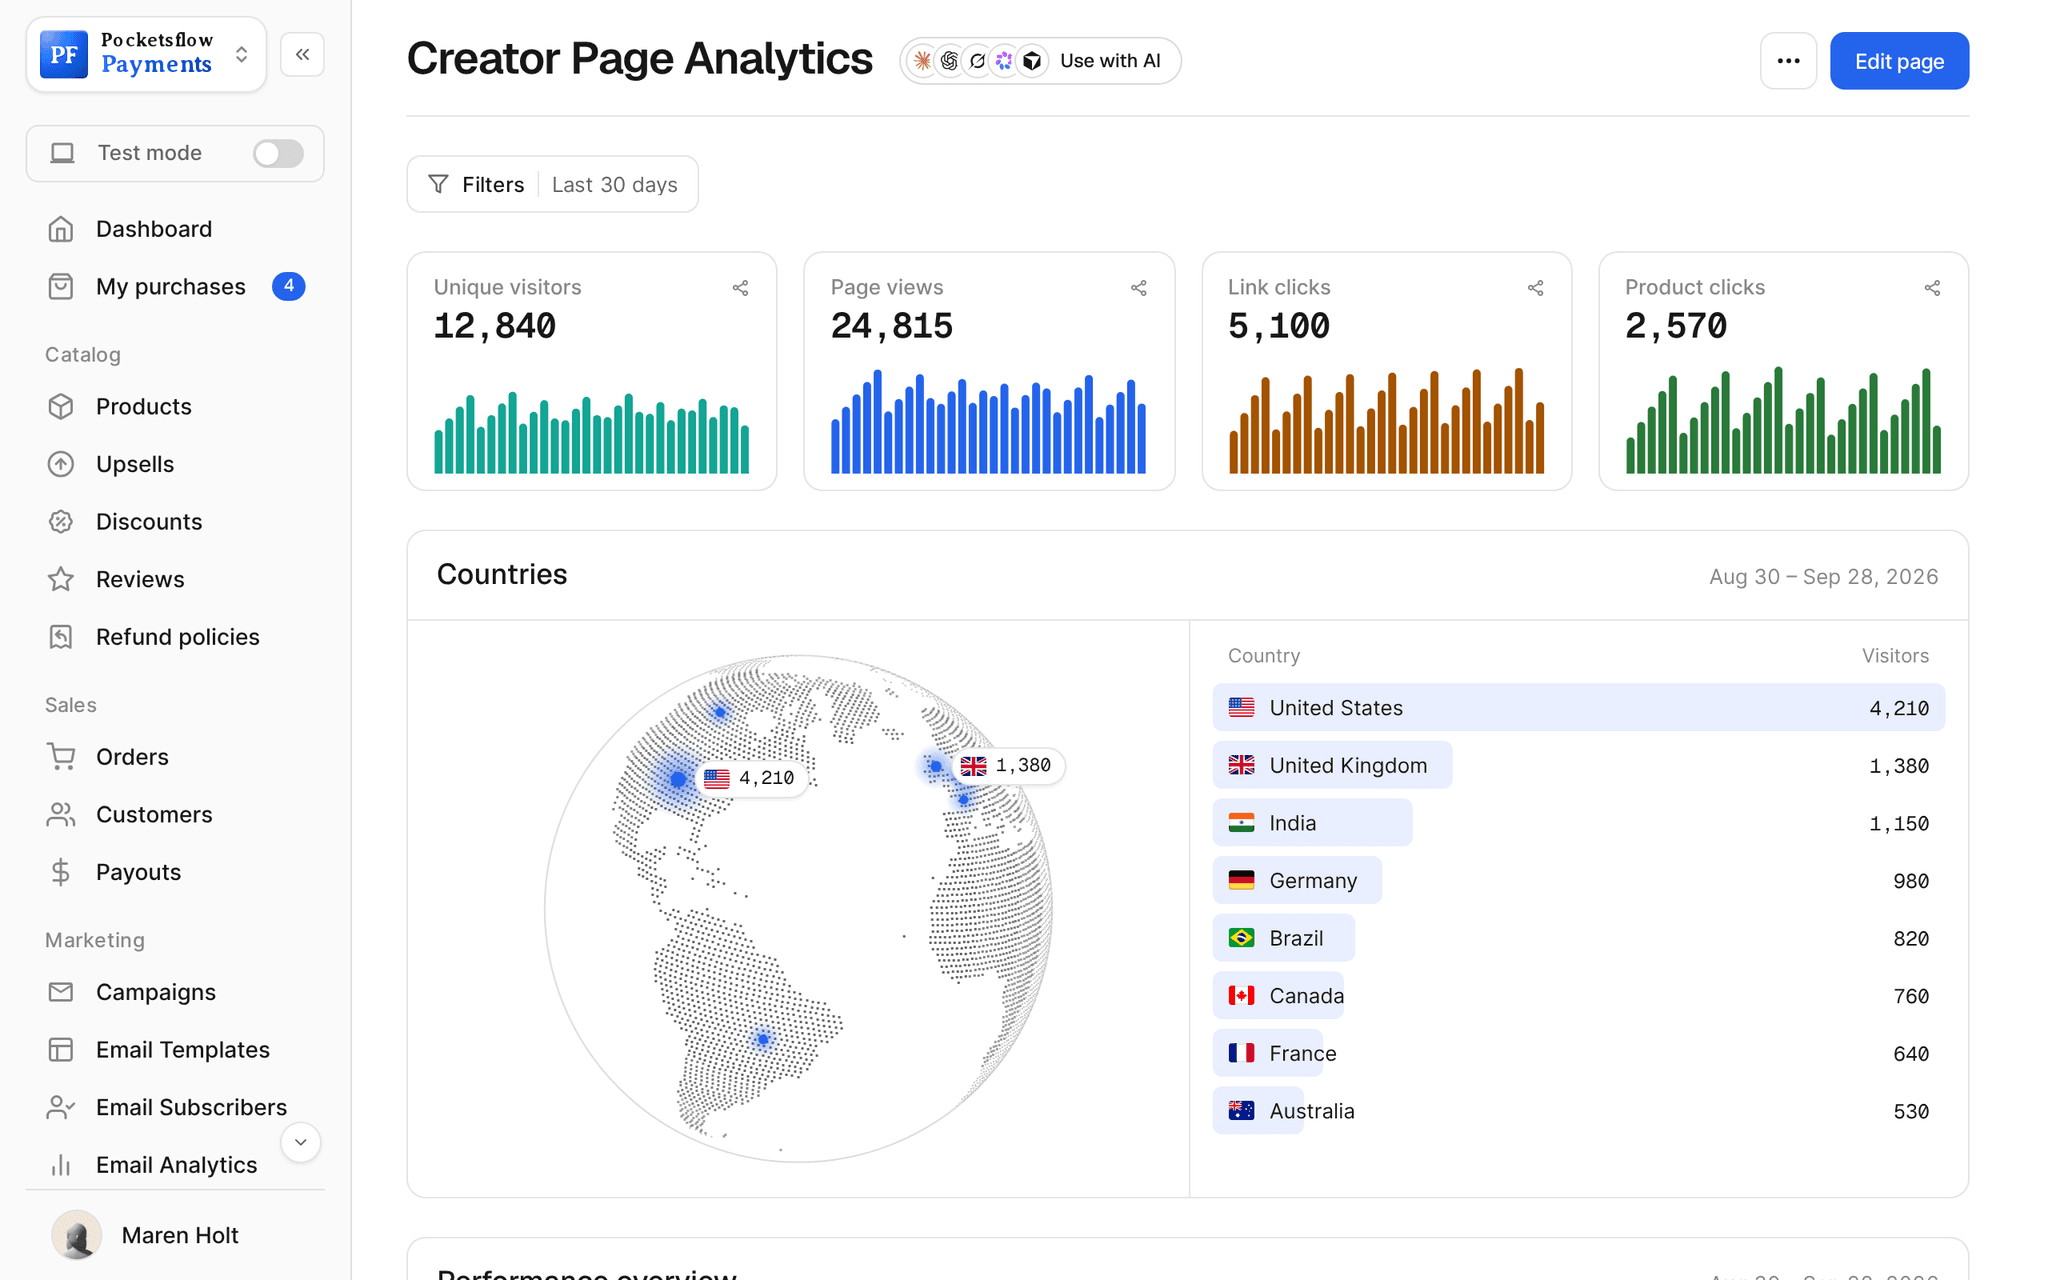Click the Edit page button
The image size is (2048, 1280).
click(x=1899, y=61)
